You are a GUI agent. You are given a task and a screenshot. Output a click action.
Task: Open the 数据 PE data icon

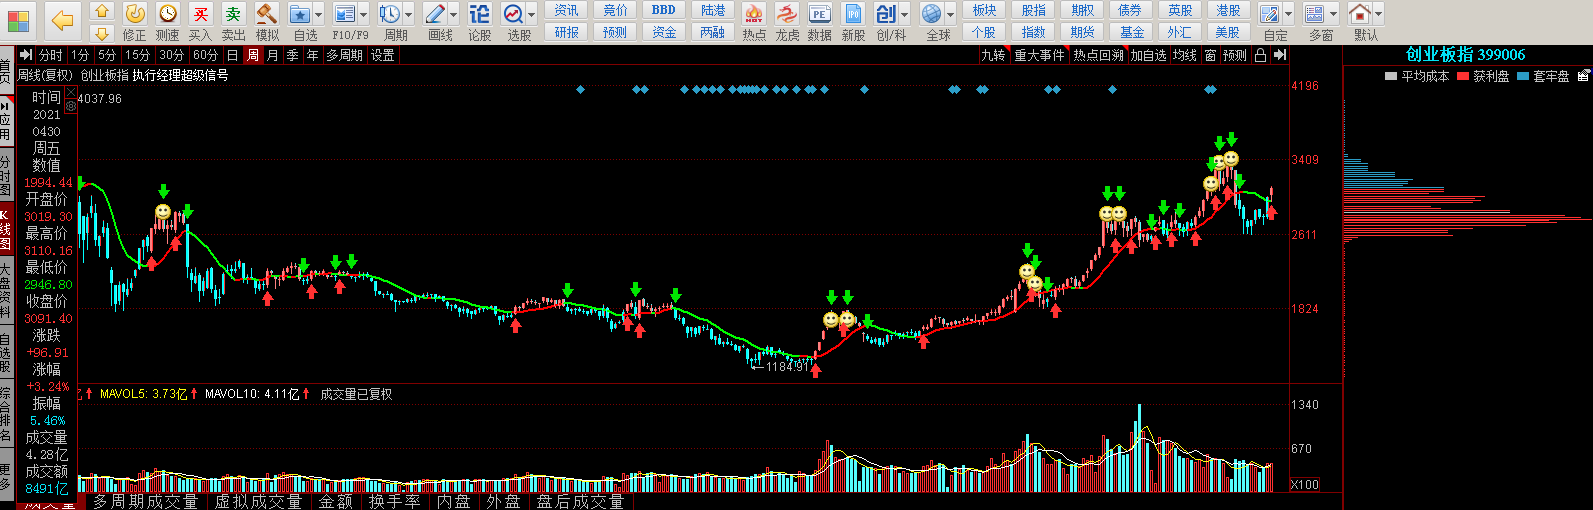tap(819, 13)
